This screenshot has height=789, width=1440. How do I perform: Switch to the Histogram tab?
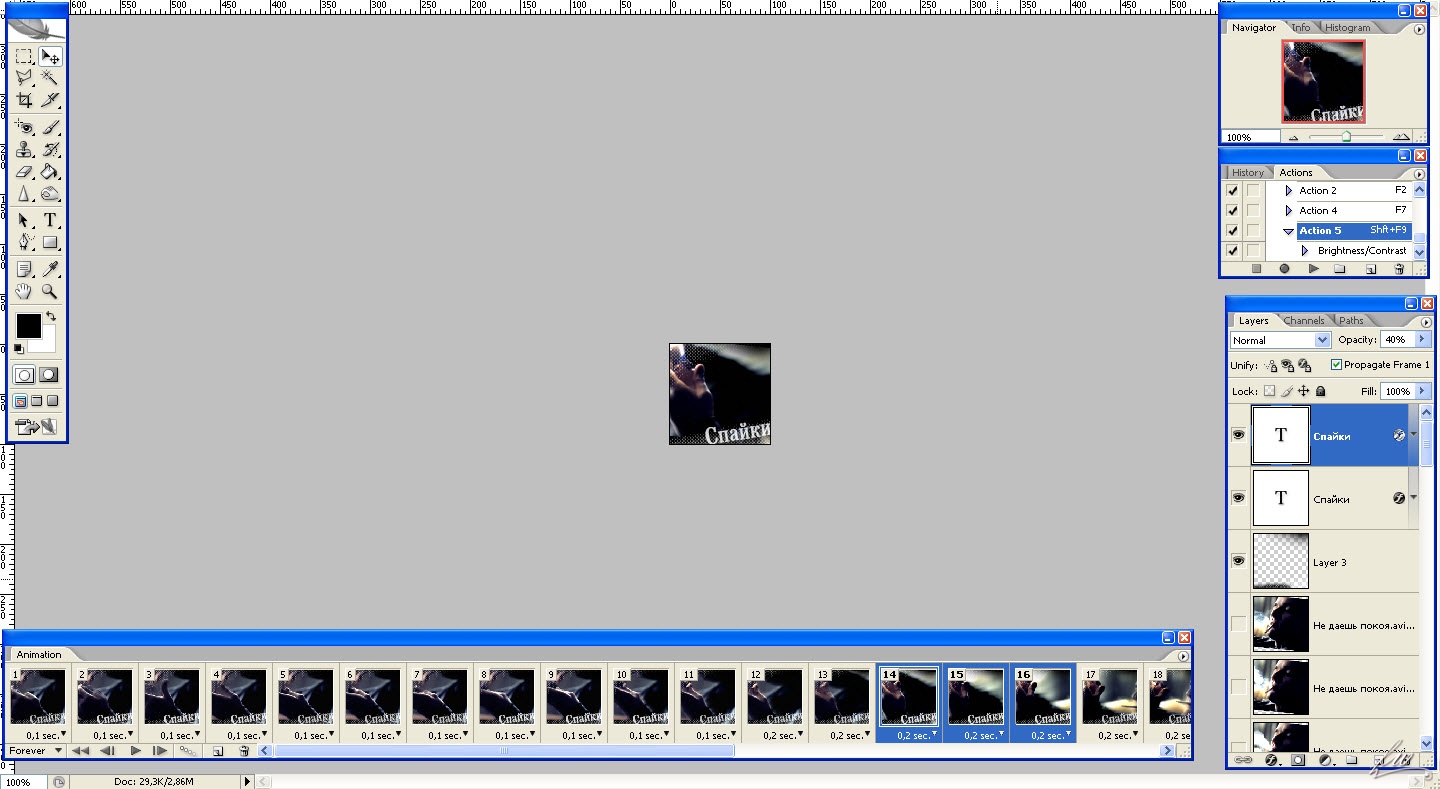click(x=1347, y=28)
